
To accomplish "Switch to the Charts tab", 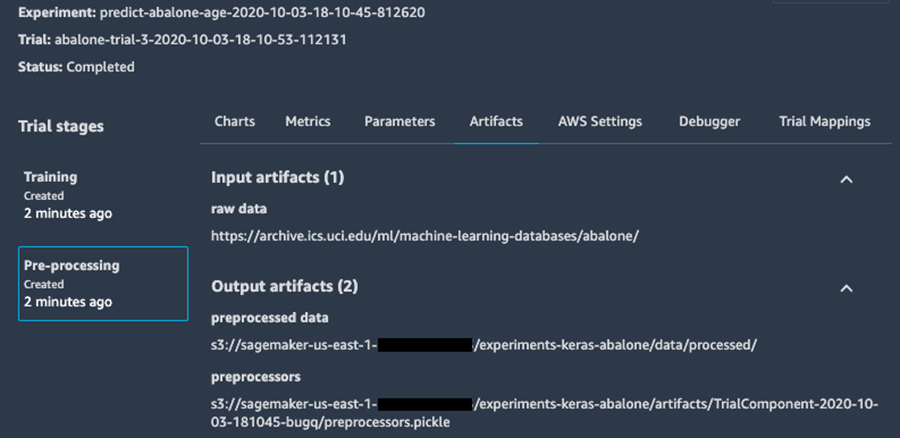I will 235,122.
